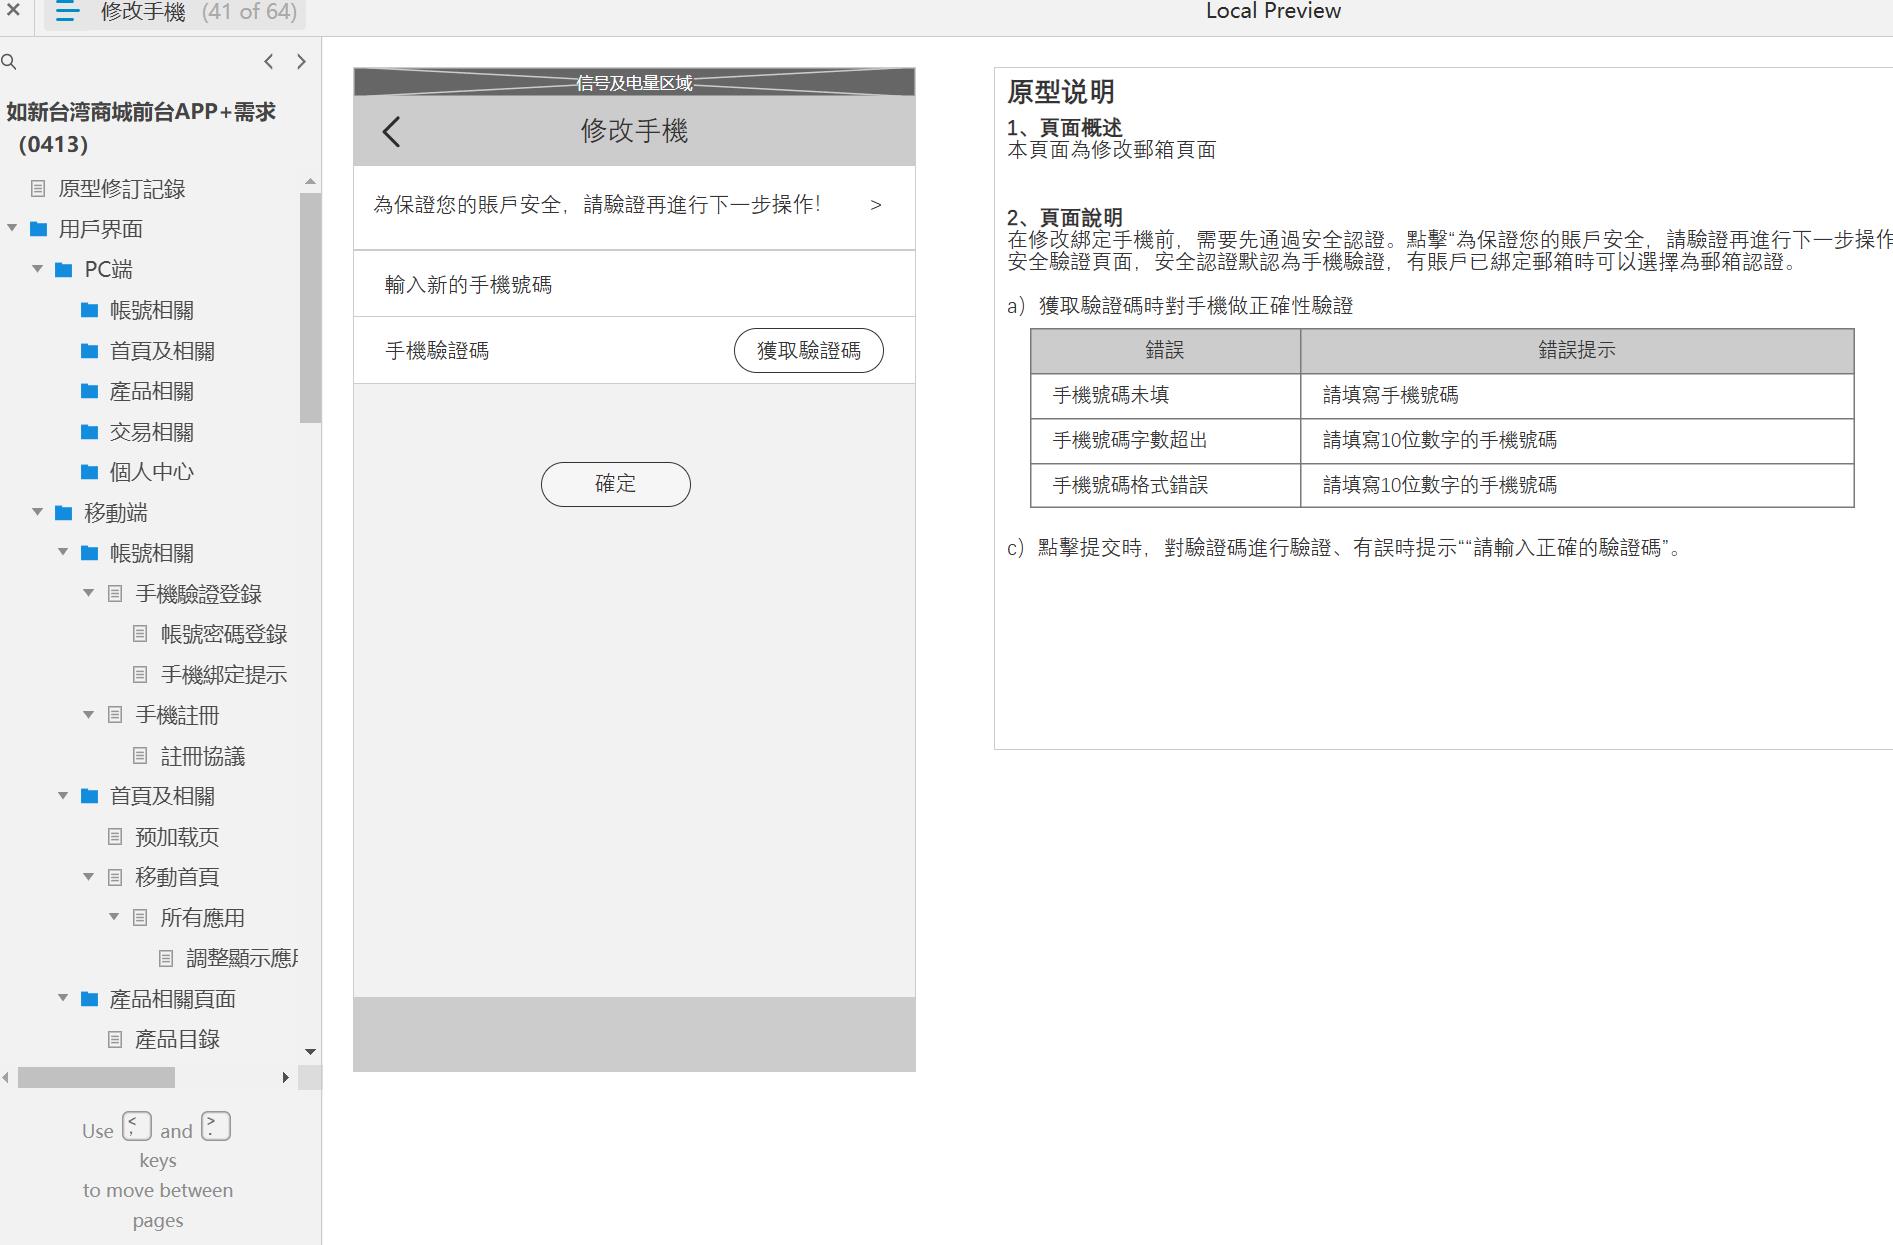Tap the 獲取驗證碼 button
The height and width of the screenshot is (1245, 1893).
pyautogui.click(x=808, y=350)
